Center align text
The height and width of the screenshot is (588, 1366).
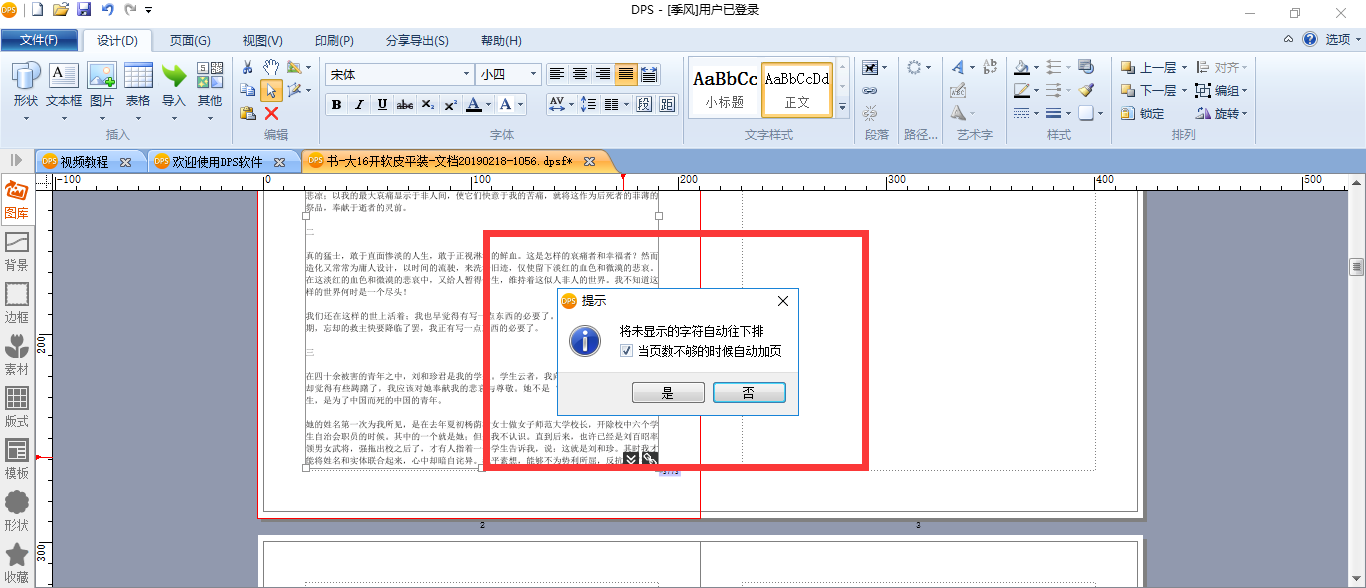[580, 74]
